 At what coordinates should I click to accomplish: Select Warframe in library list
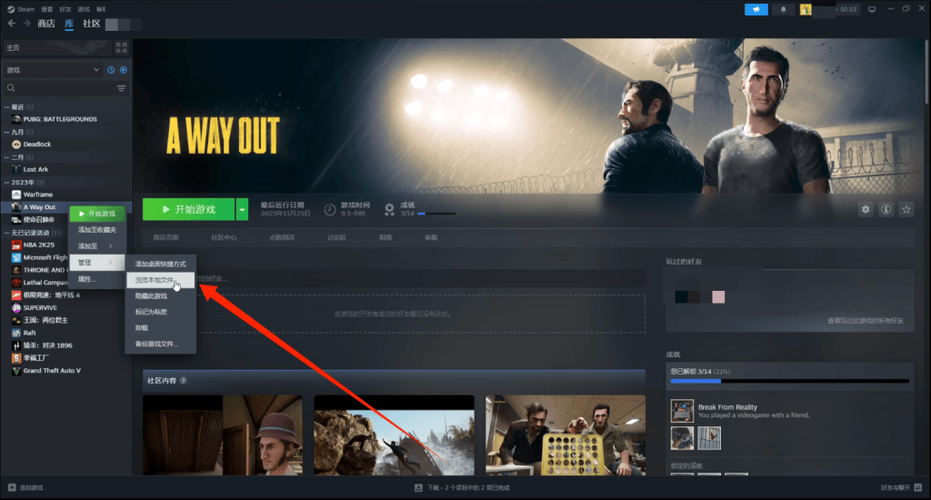click(x=38, y=195)
